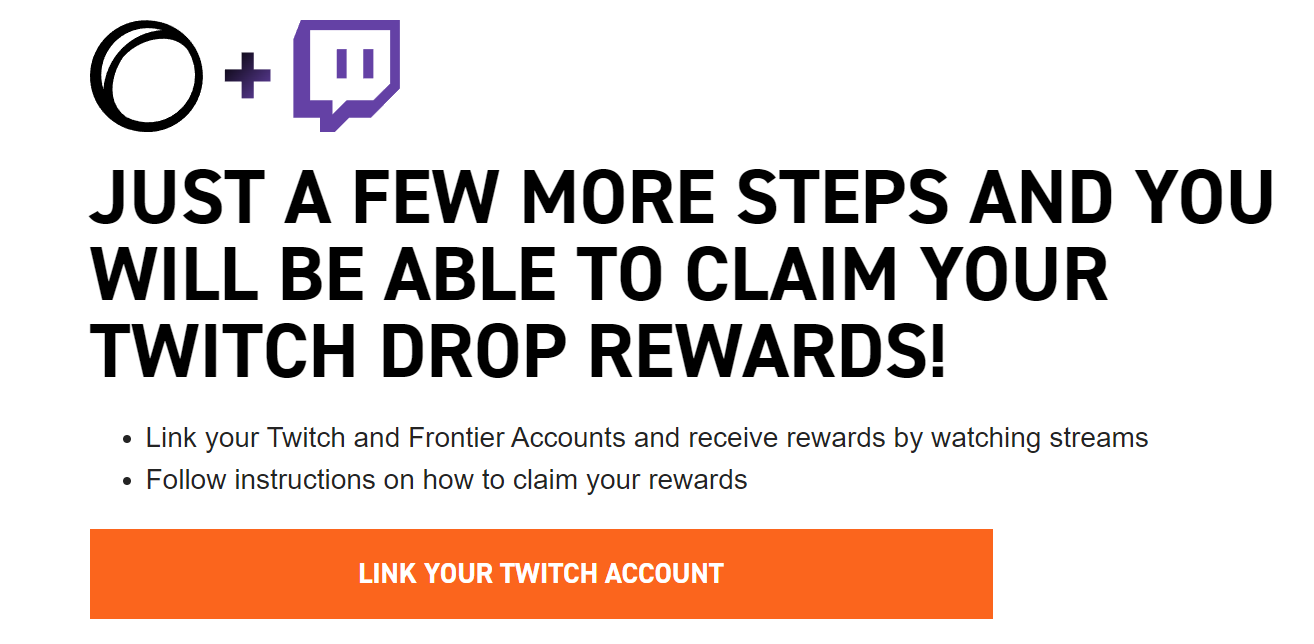Click the "WILL BE ABLE TO CLAIM YOUR" heading line
This screenshot has width=1314, height=644.
point(599,276)
